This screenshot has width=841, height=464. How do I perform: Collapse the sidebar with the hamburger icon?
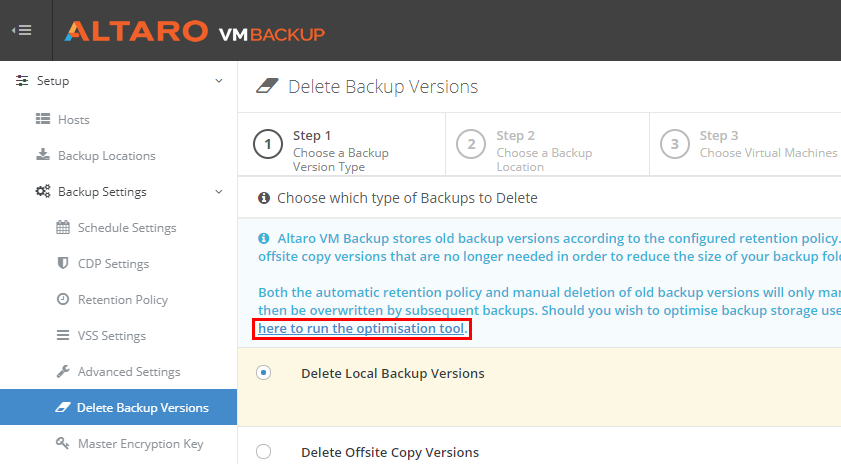22,31
